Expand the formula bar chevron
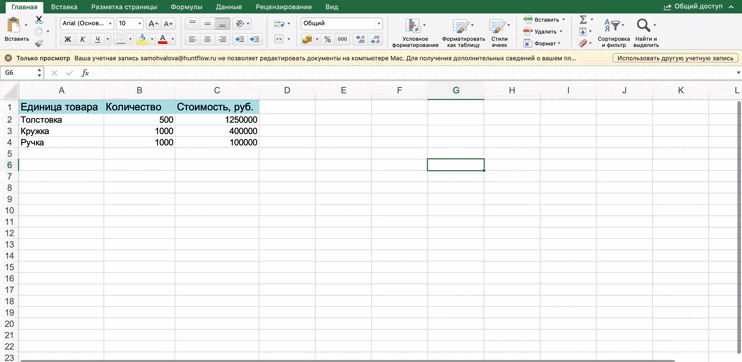 (738, 73)
